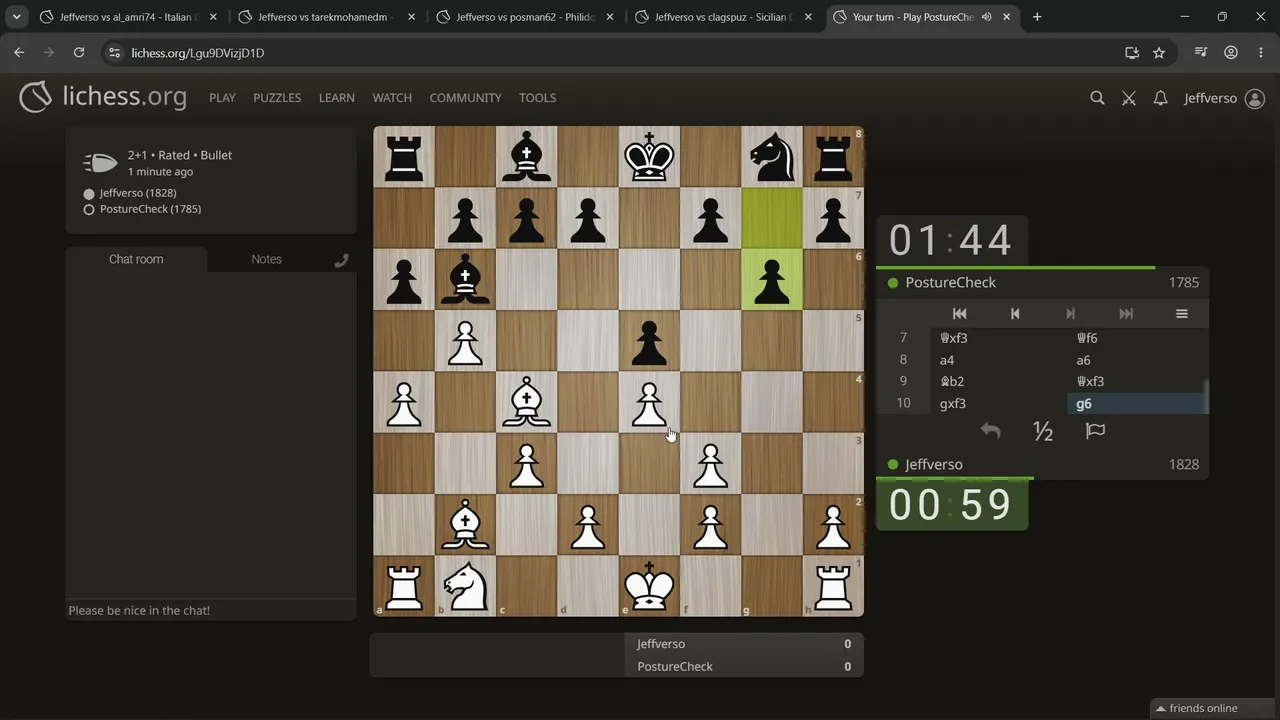This screenshot has width=1280, height=720.
Task: Open Jeffverso name below move list
Action: pos(934,465)
